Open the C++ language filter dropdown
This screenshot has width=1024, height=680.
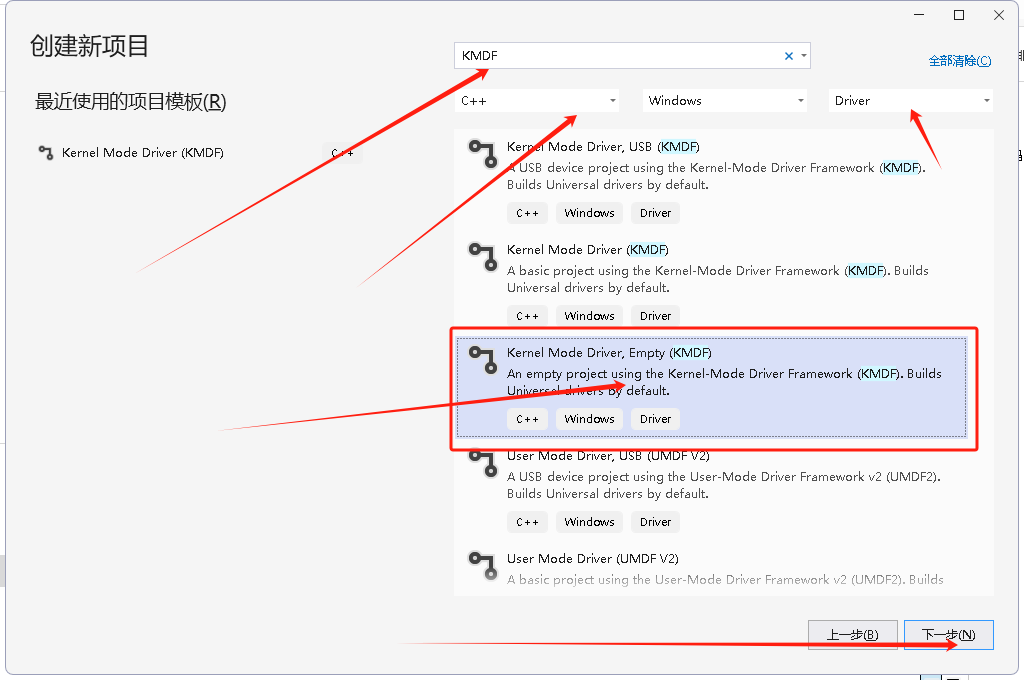point(537,101)
